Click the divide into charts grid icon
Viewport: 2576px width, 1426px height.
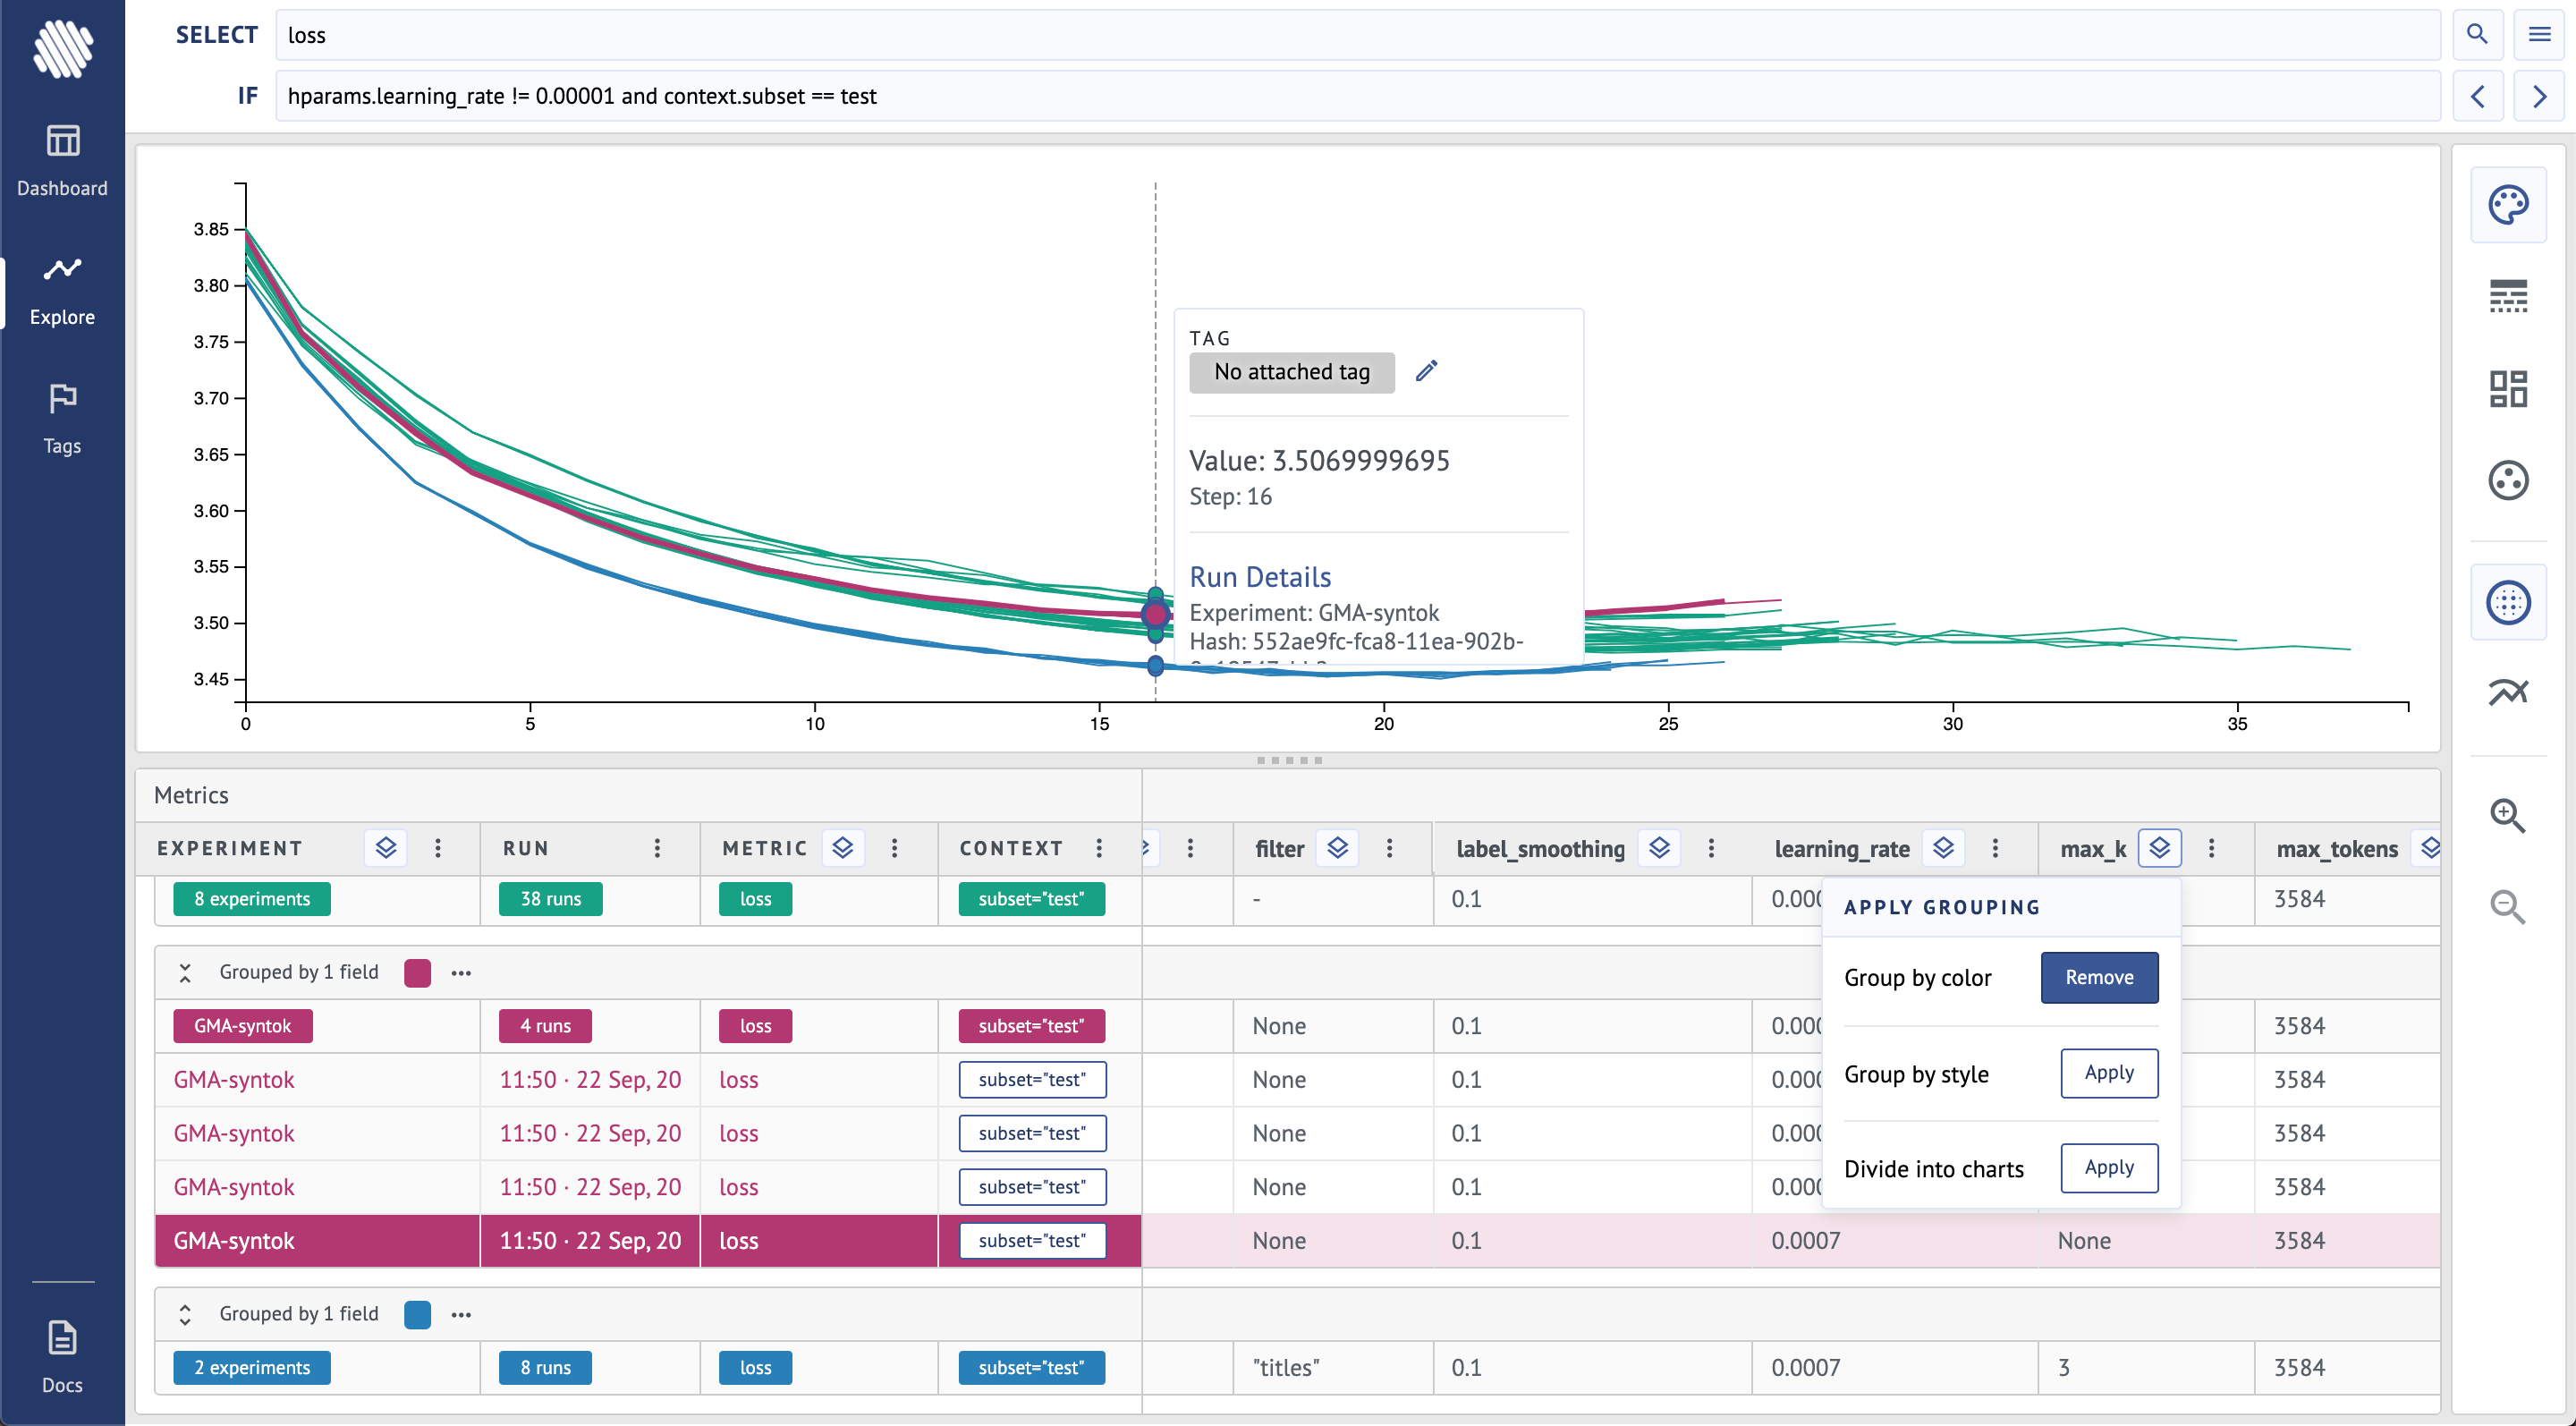point(2507,389)
